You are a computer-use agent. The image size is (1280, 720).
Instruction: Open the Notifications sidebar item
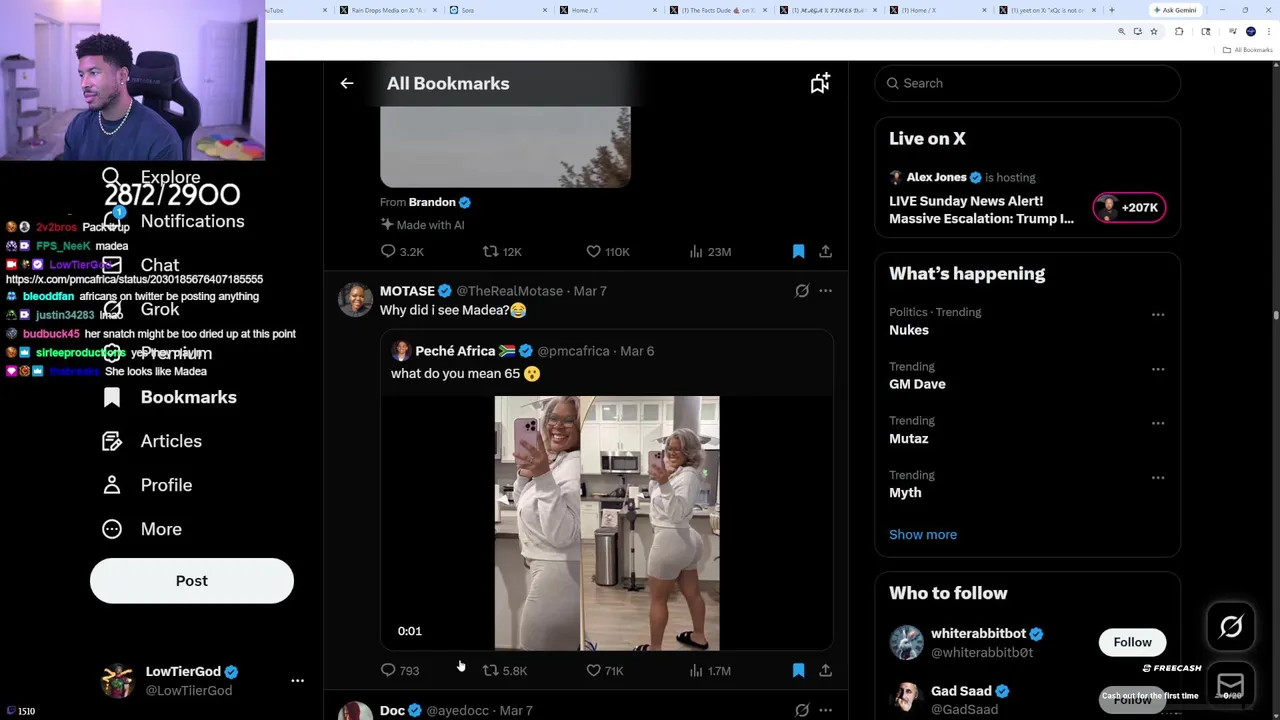[x=172, y=221]
